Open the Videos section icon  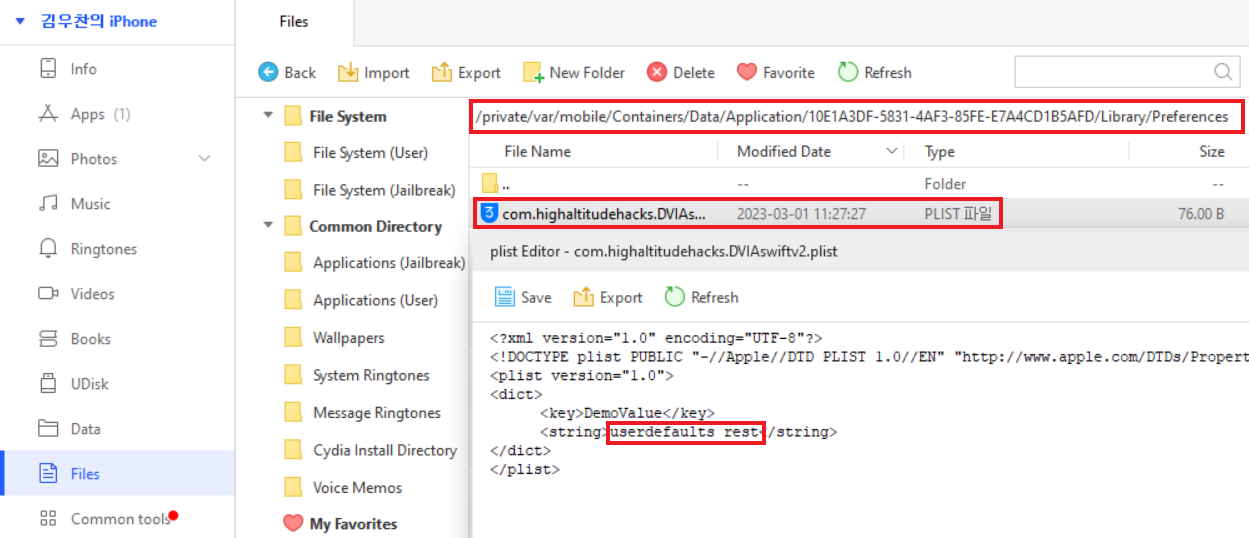point(48,294)
